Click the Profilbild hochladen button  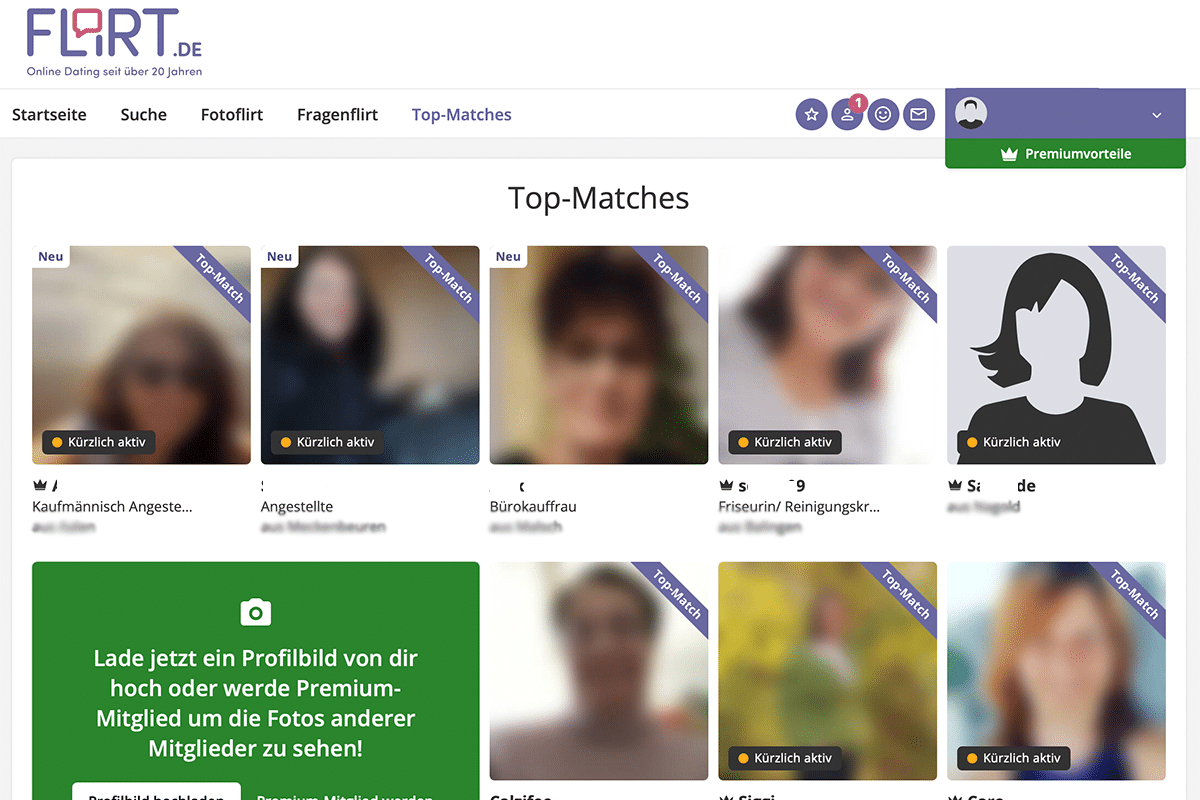point(156,795)
